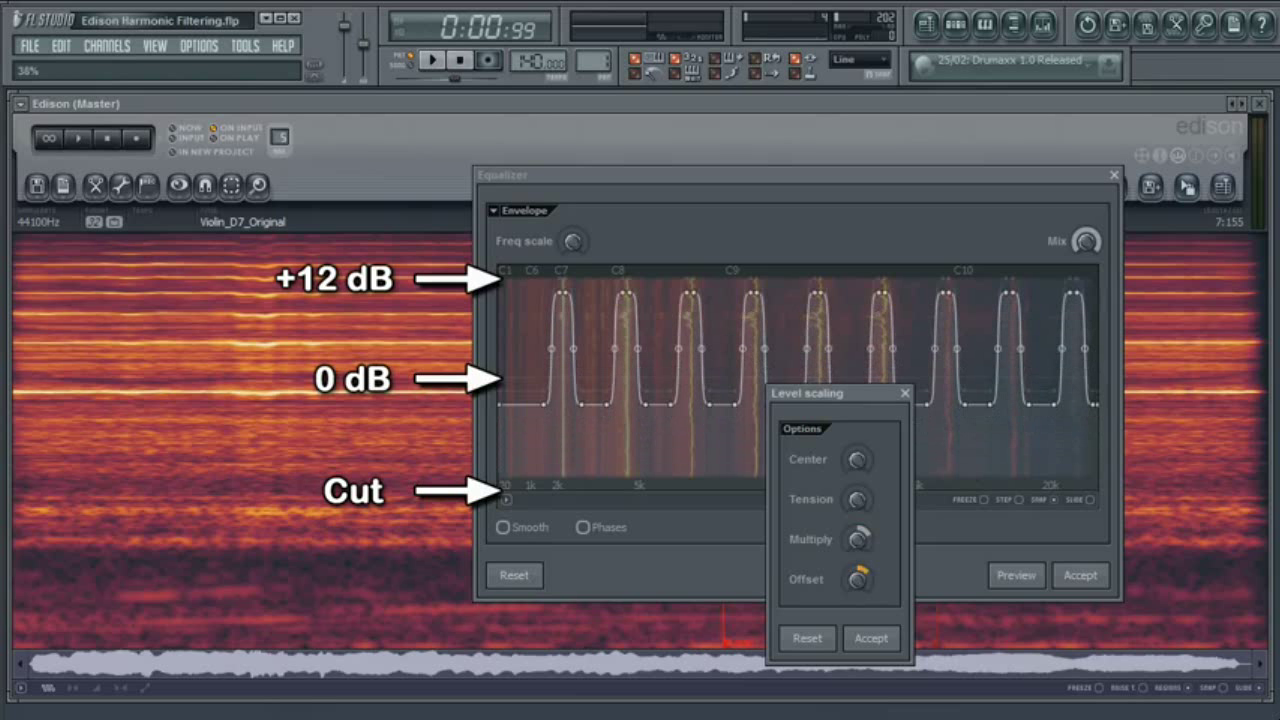Click Edison's magnifier zoom icon
The image size is (1280, 720).
pyautogui.click(x=257, y=185)
